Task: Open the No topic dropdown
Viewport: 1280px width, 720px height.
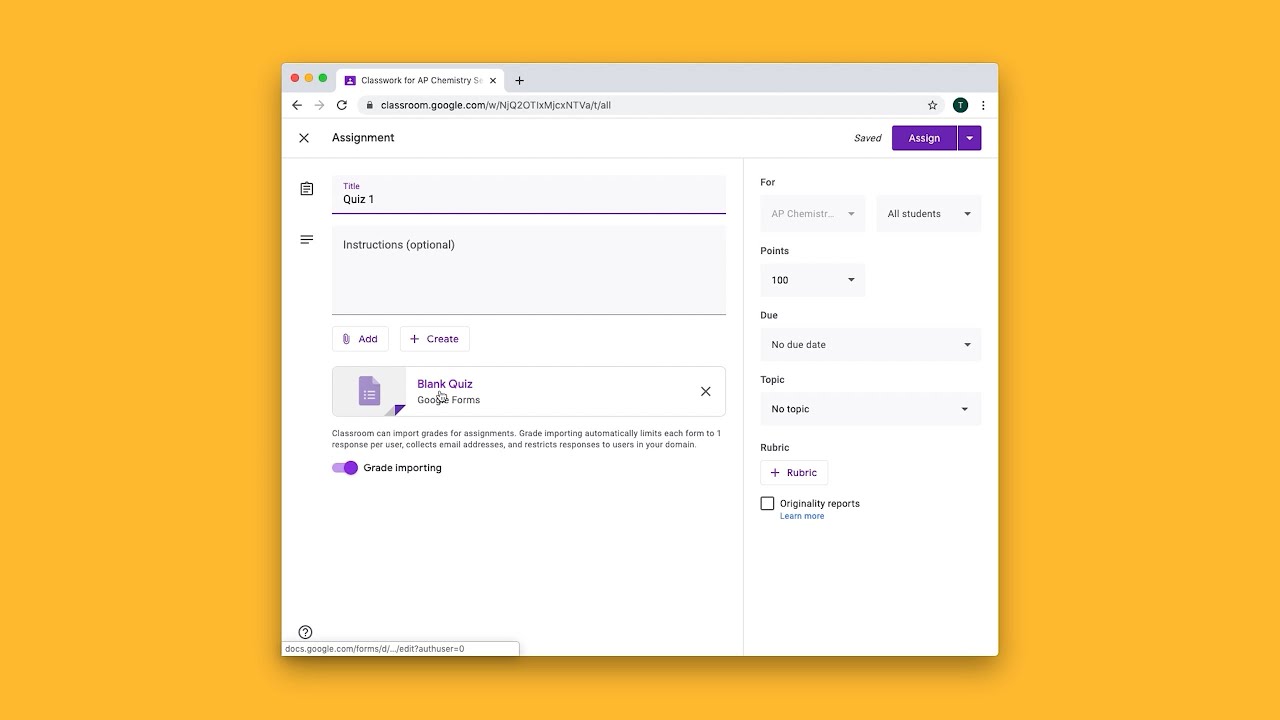Action: pyautogui.click(x=870, y=408)
